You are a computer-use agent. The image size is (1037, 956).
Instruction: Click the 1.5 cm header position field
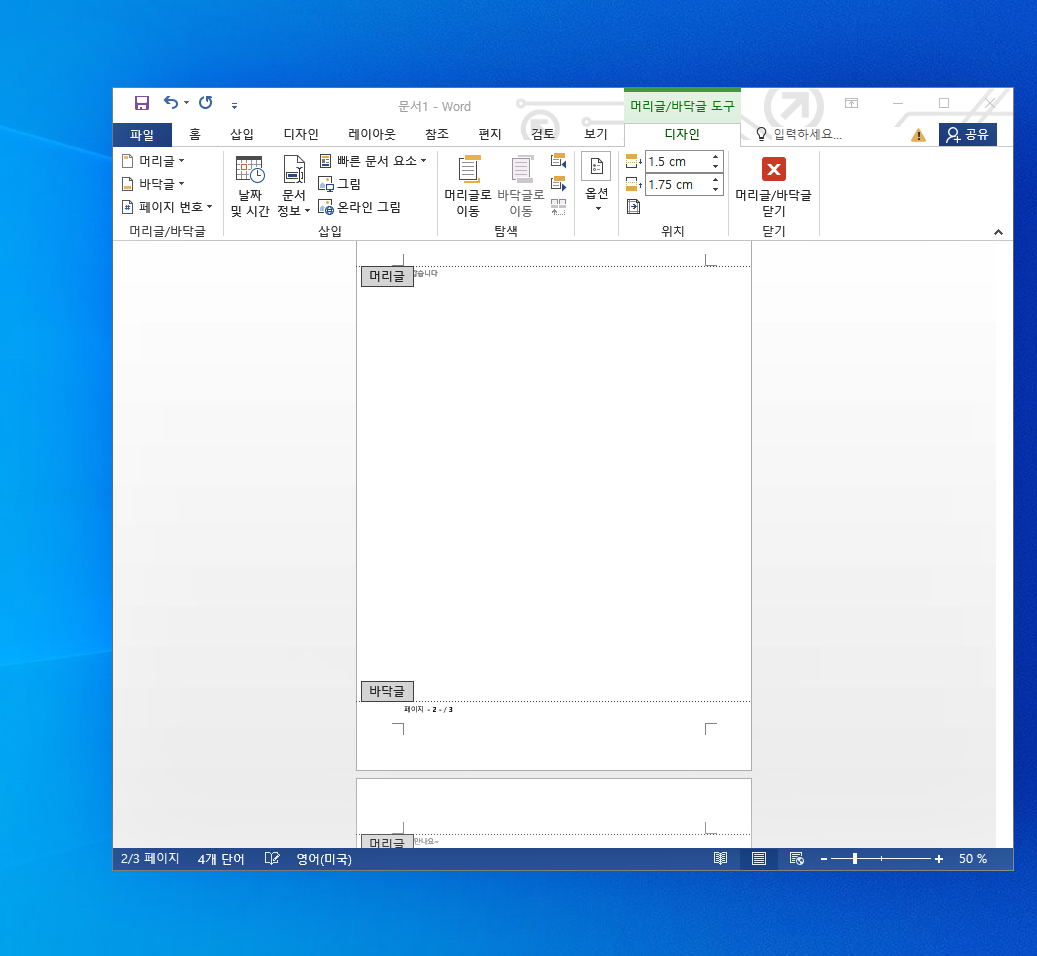[677, 161]
